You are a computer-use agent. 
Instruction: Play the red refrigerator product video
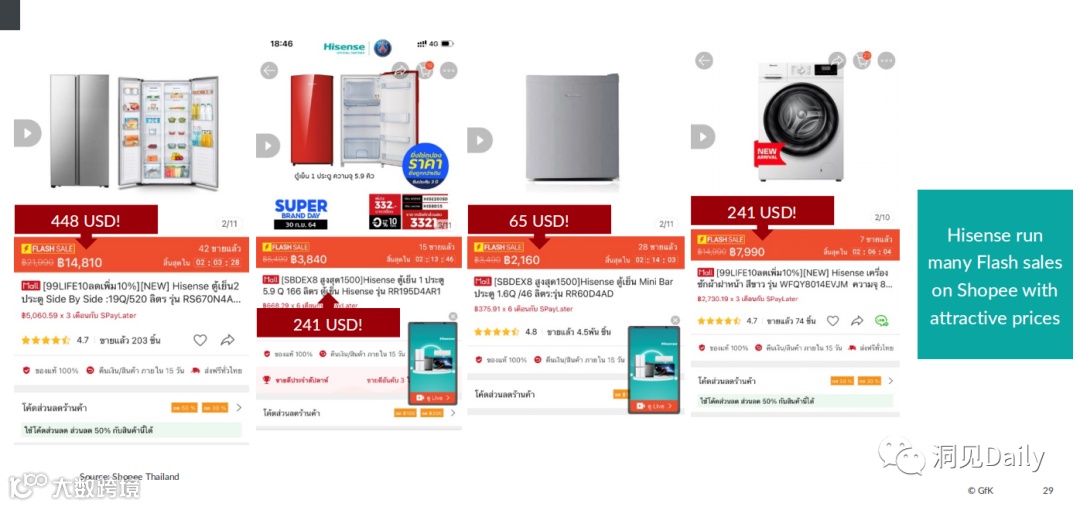click(x=268, y=145)
